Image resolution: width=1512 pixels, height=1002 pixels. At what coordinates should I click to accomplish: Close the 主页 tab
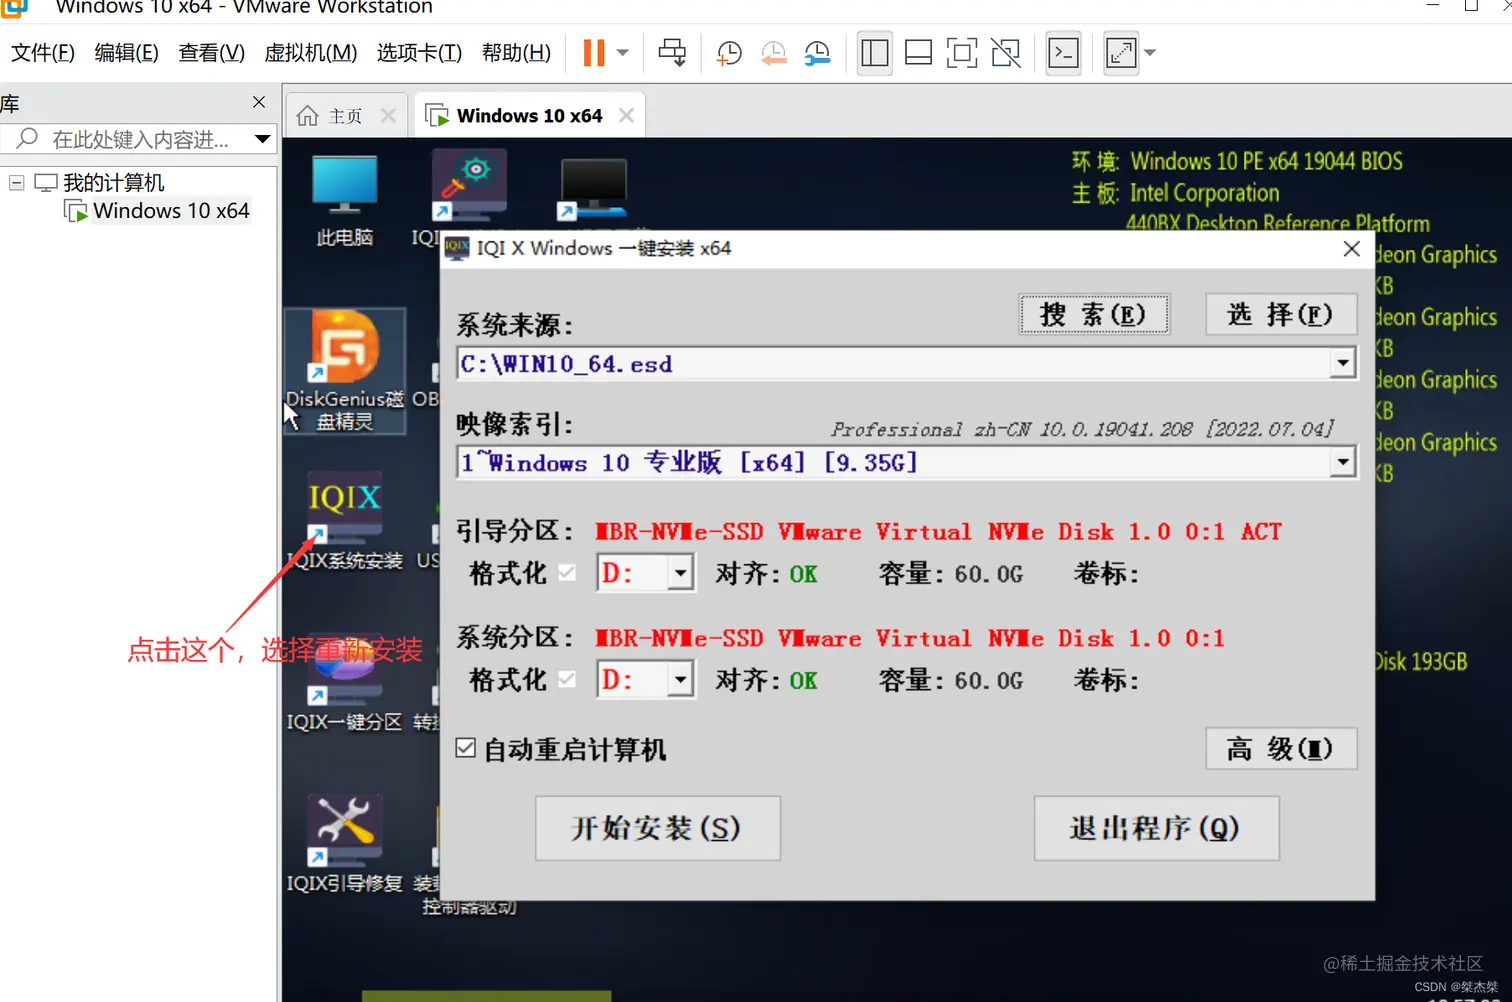pos(388,116)
